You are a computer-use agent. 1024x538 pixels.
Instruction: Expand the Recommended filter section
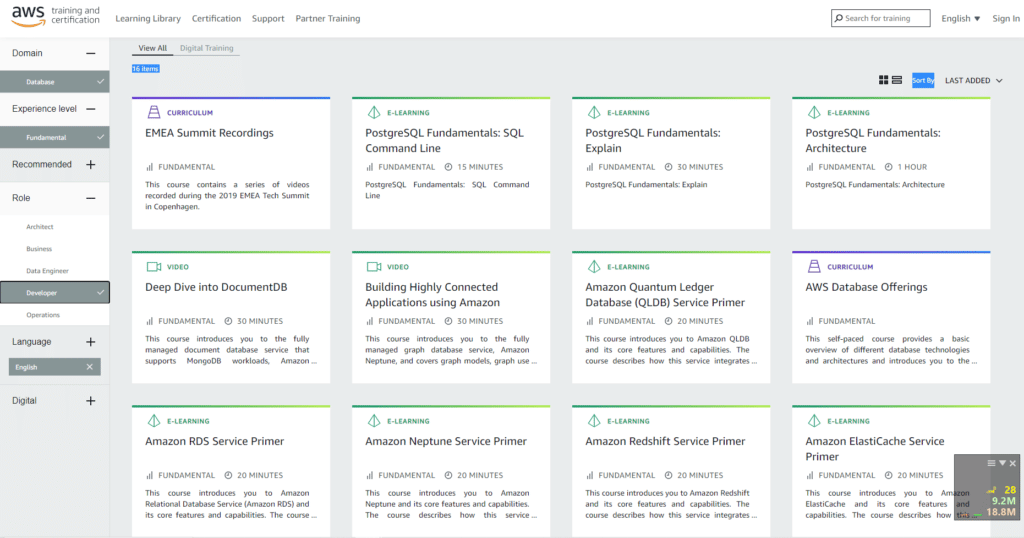[90, 164]
